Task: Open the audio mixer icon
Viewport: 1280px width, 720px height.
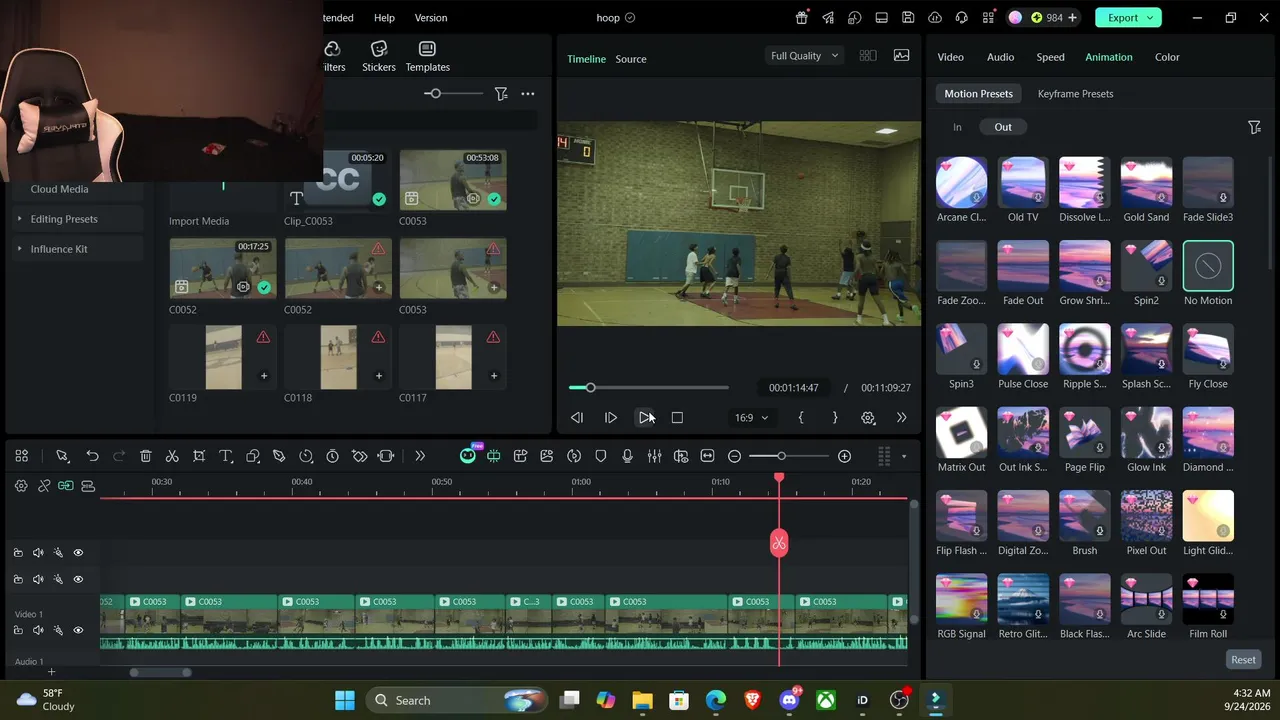Action: click(x=654, y=456)
